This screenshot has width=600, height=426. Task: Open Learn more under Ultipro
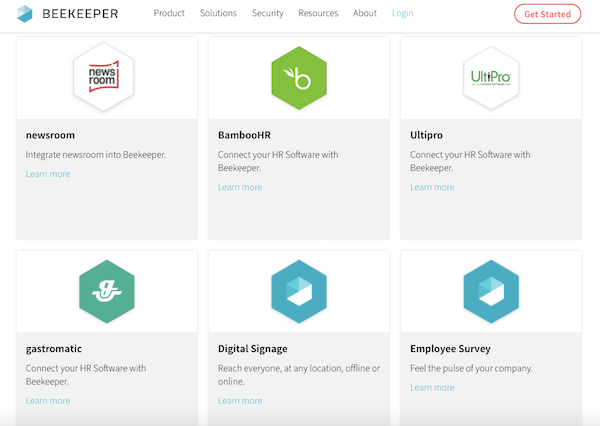(432, 187)
